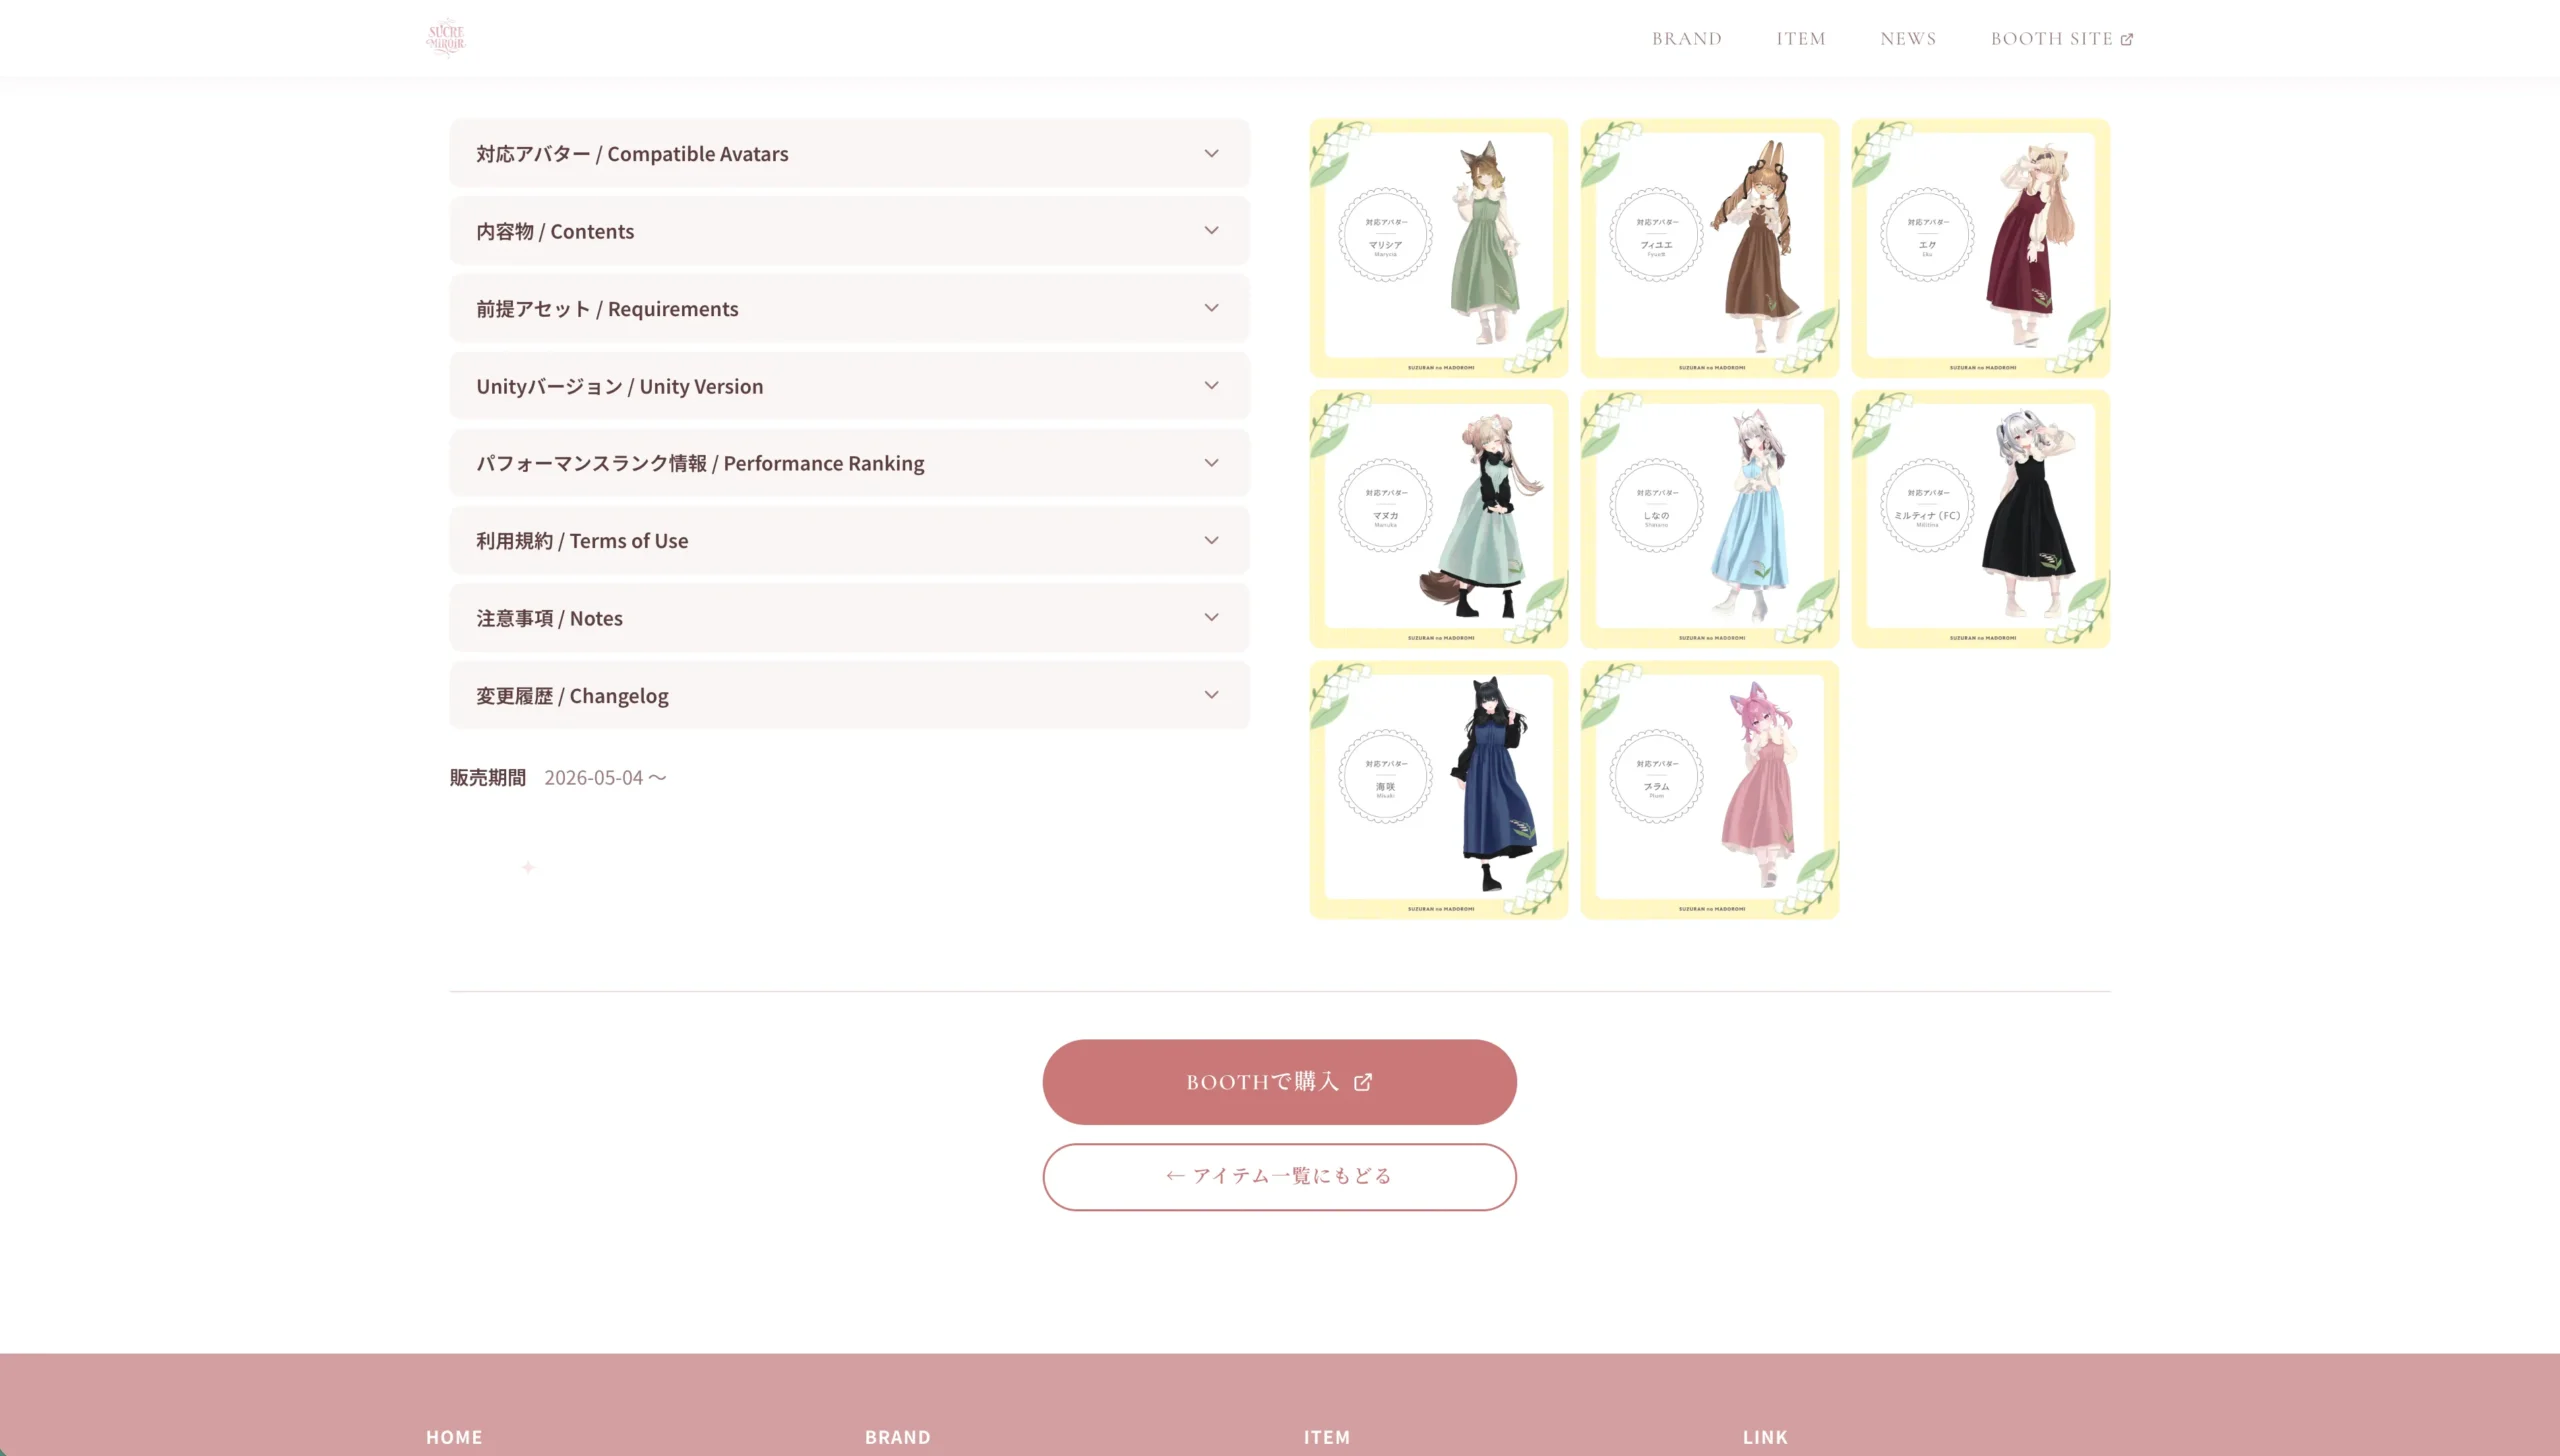This screenshot has height=1456, width=2560.
Task: Click the BOOTHで購入 button
Action: 1279,1082
